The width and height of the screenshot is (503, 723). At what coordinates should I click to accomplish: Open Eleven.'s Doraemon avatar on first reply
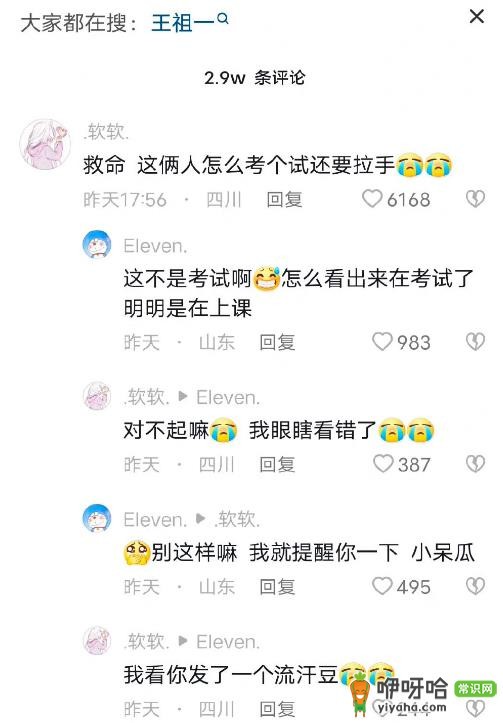(97, 244)
